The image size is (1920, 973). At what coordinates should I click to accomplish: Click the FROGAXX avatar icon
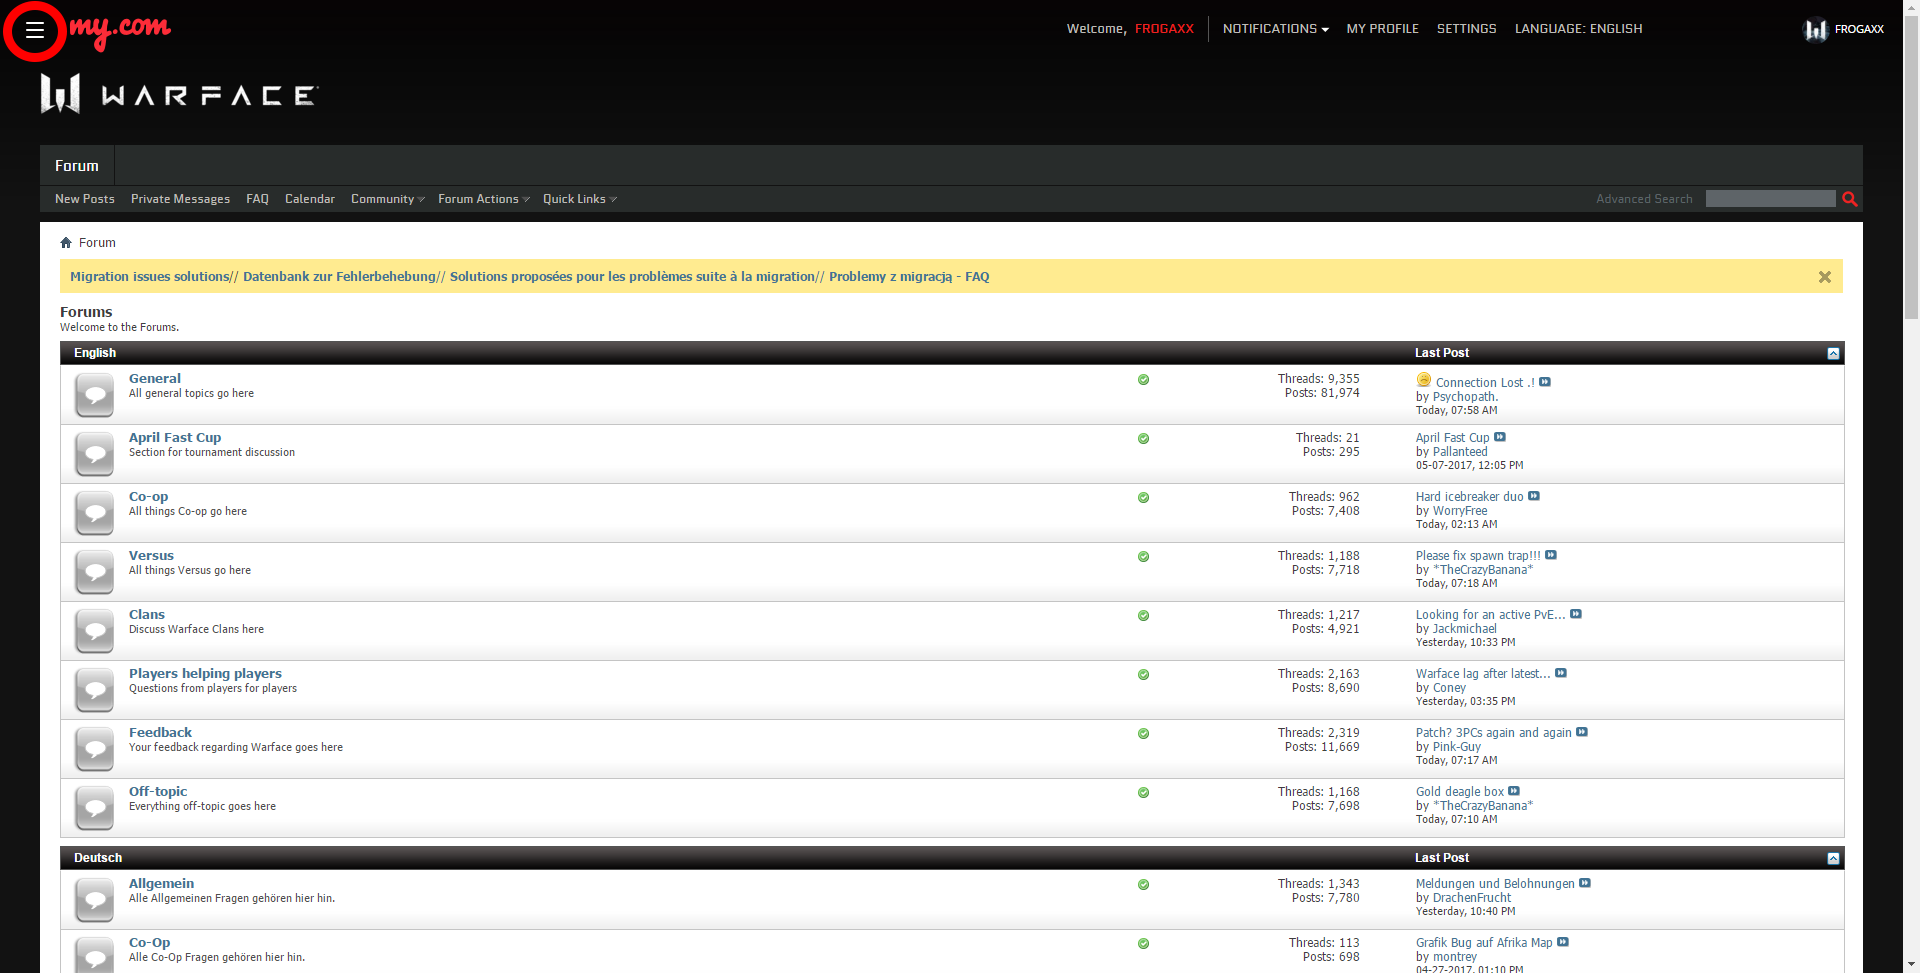pyautogui.click(x=1815, y=30)
